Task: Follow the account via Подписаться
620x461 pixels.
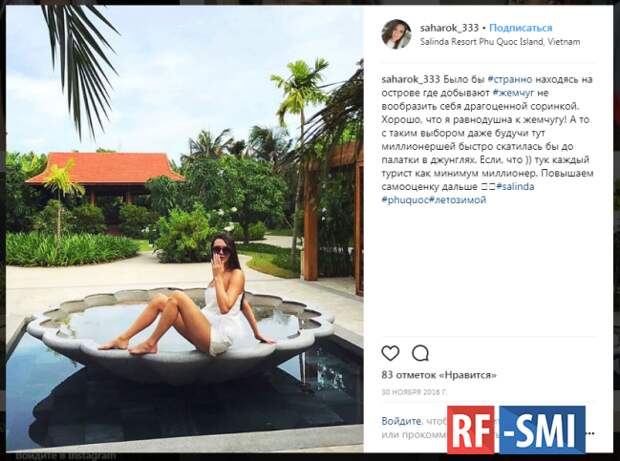Action: [520, 28]
